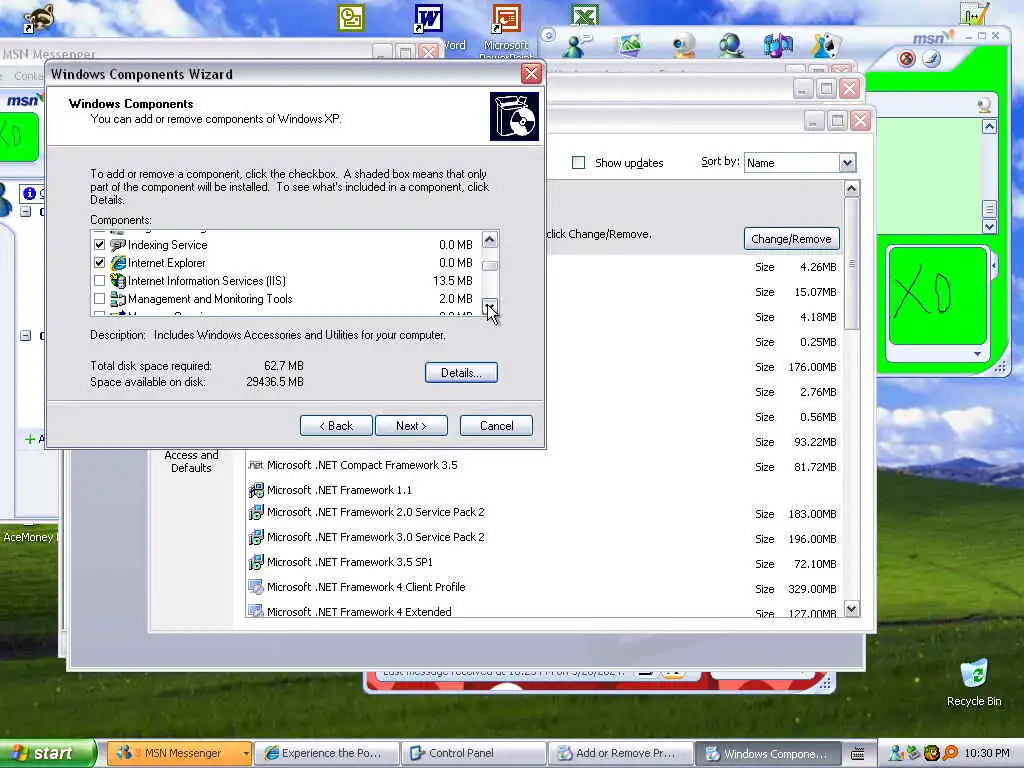Click Next in Windows Components Wizard
The width and height of the screenshot is (1024, 768).
411,426
